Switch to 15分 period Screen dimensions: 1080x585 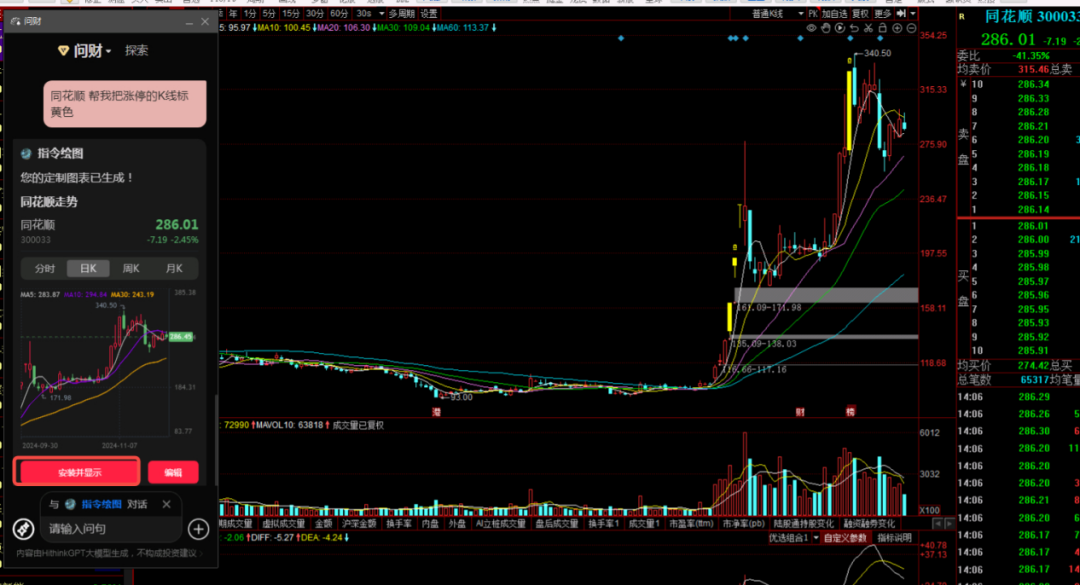291,14
